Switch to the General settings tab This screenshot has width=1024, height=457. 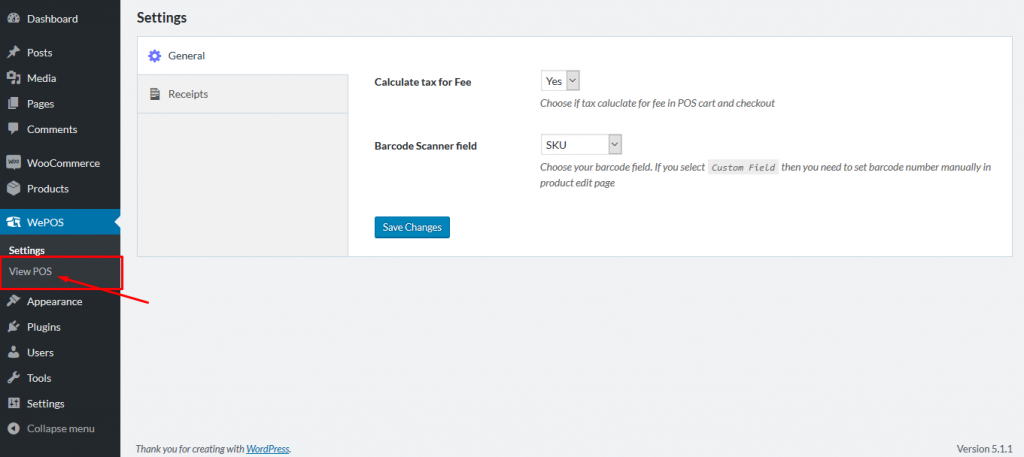coord(242,56)
